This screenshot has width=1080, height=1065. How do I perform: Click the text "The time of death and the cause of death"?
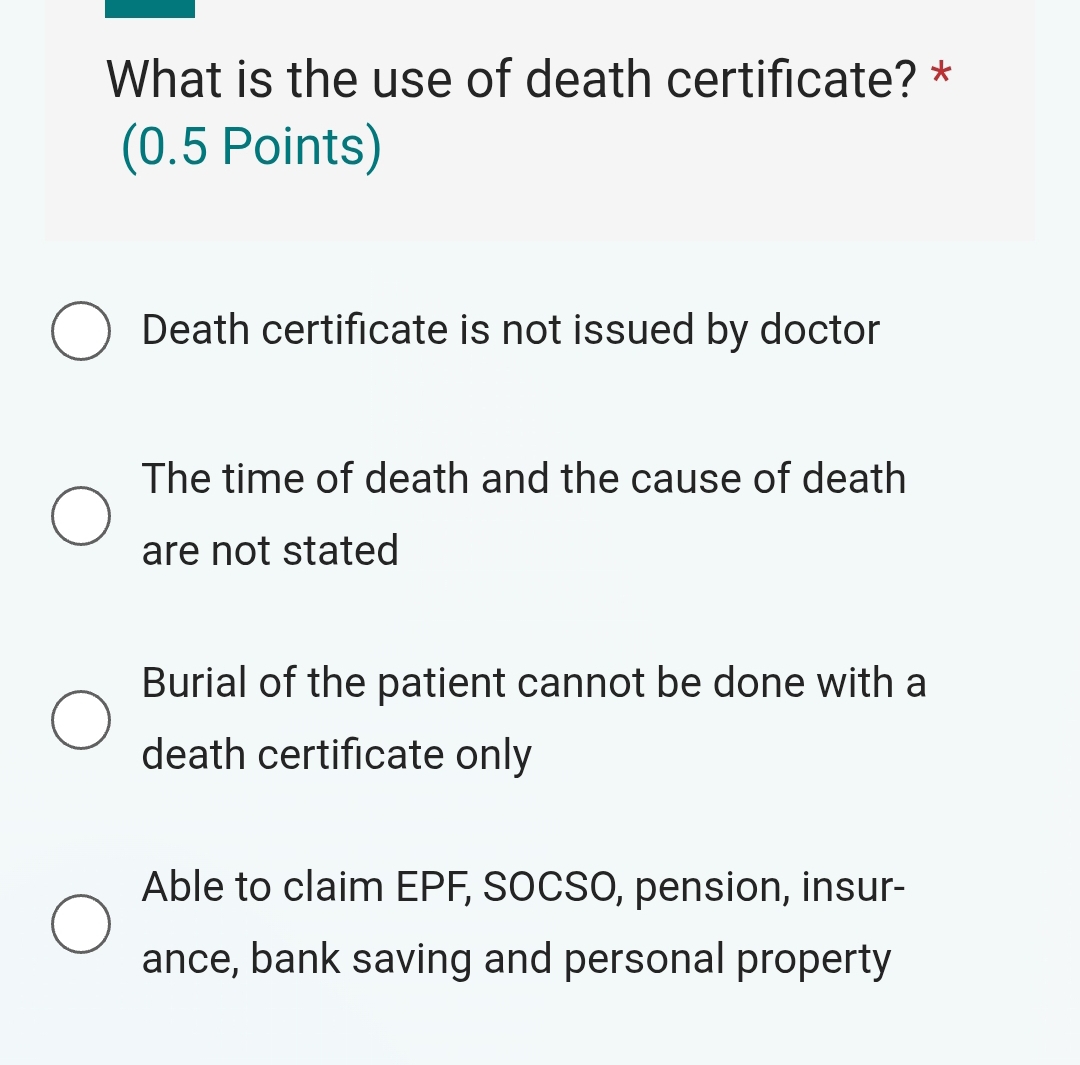(523, 479)
